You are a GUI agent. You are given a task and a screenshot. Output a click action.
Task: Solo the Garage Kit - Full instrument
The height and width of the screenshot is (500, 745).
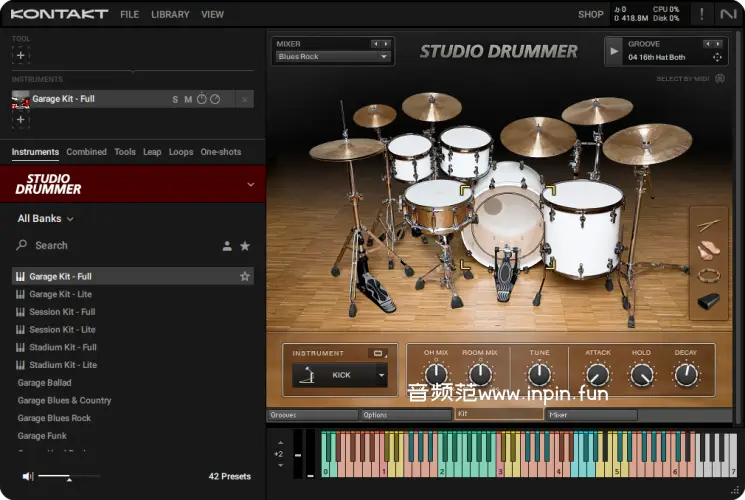pyautogui.click(x=175, y=99)
